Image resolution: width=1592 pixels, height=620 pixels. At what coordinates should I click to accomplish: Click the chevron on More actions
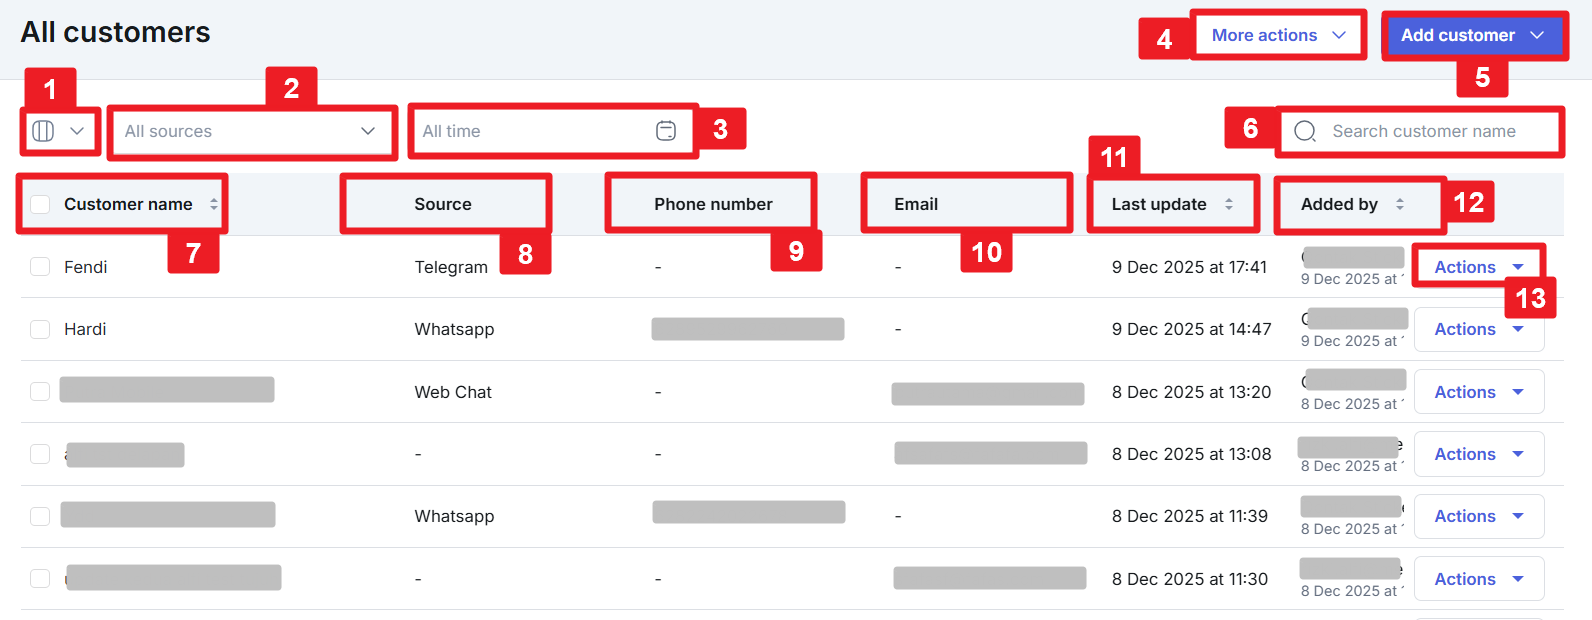tap(1339, 35)
